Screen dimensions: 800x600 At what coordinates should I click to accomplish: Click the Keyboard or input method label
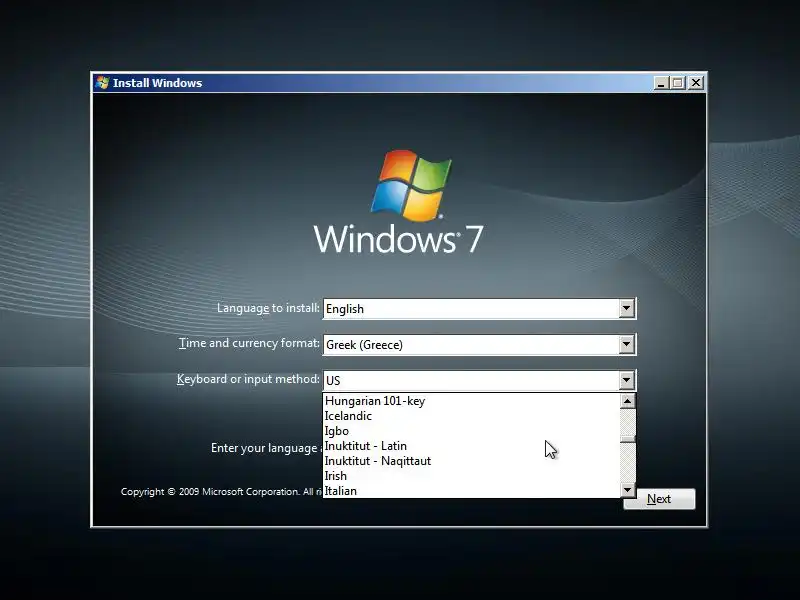(248, 379)
